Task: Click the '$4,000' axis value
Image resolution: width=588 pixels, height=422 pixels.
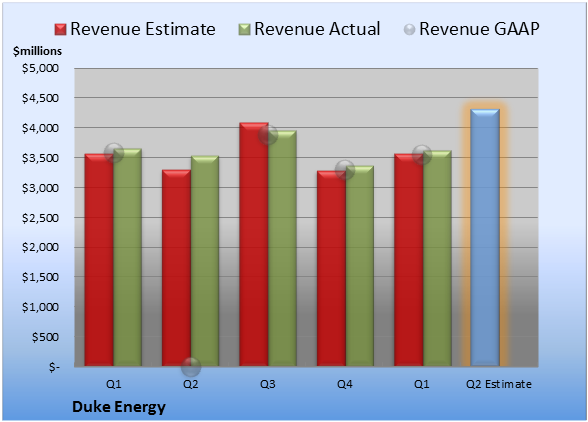Action: pos(40,128)
